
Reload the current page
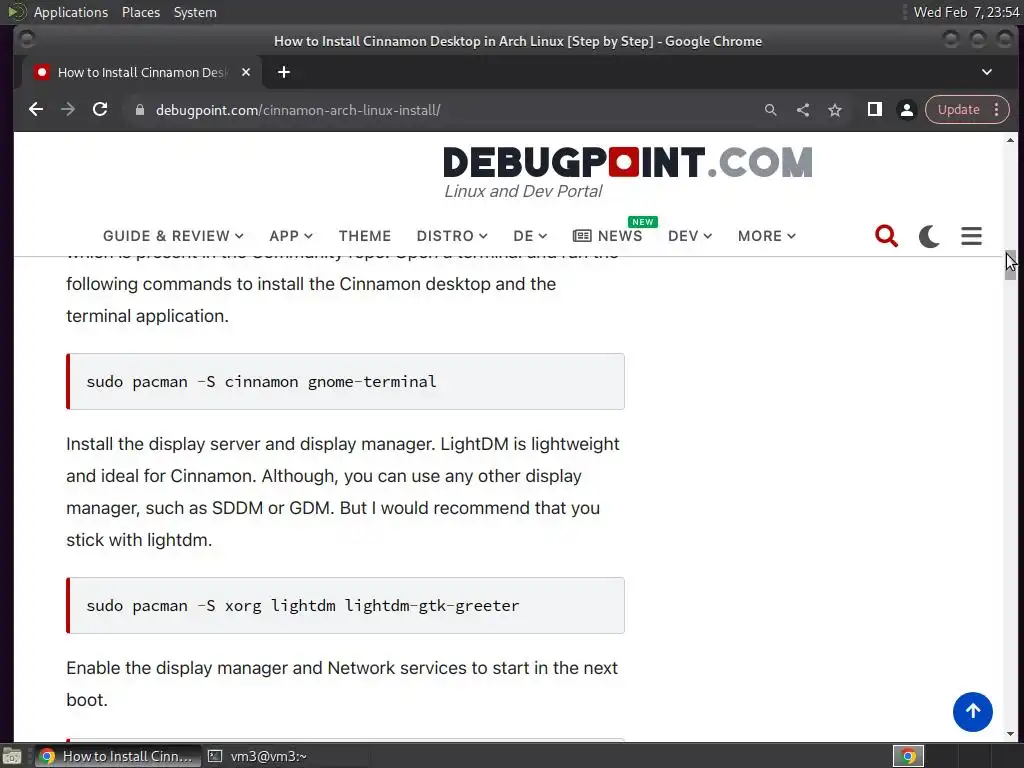[x=100, y=110]
